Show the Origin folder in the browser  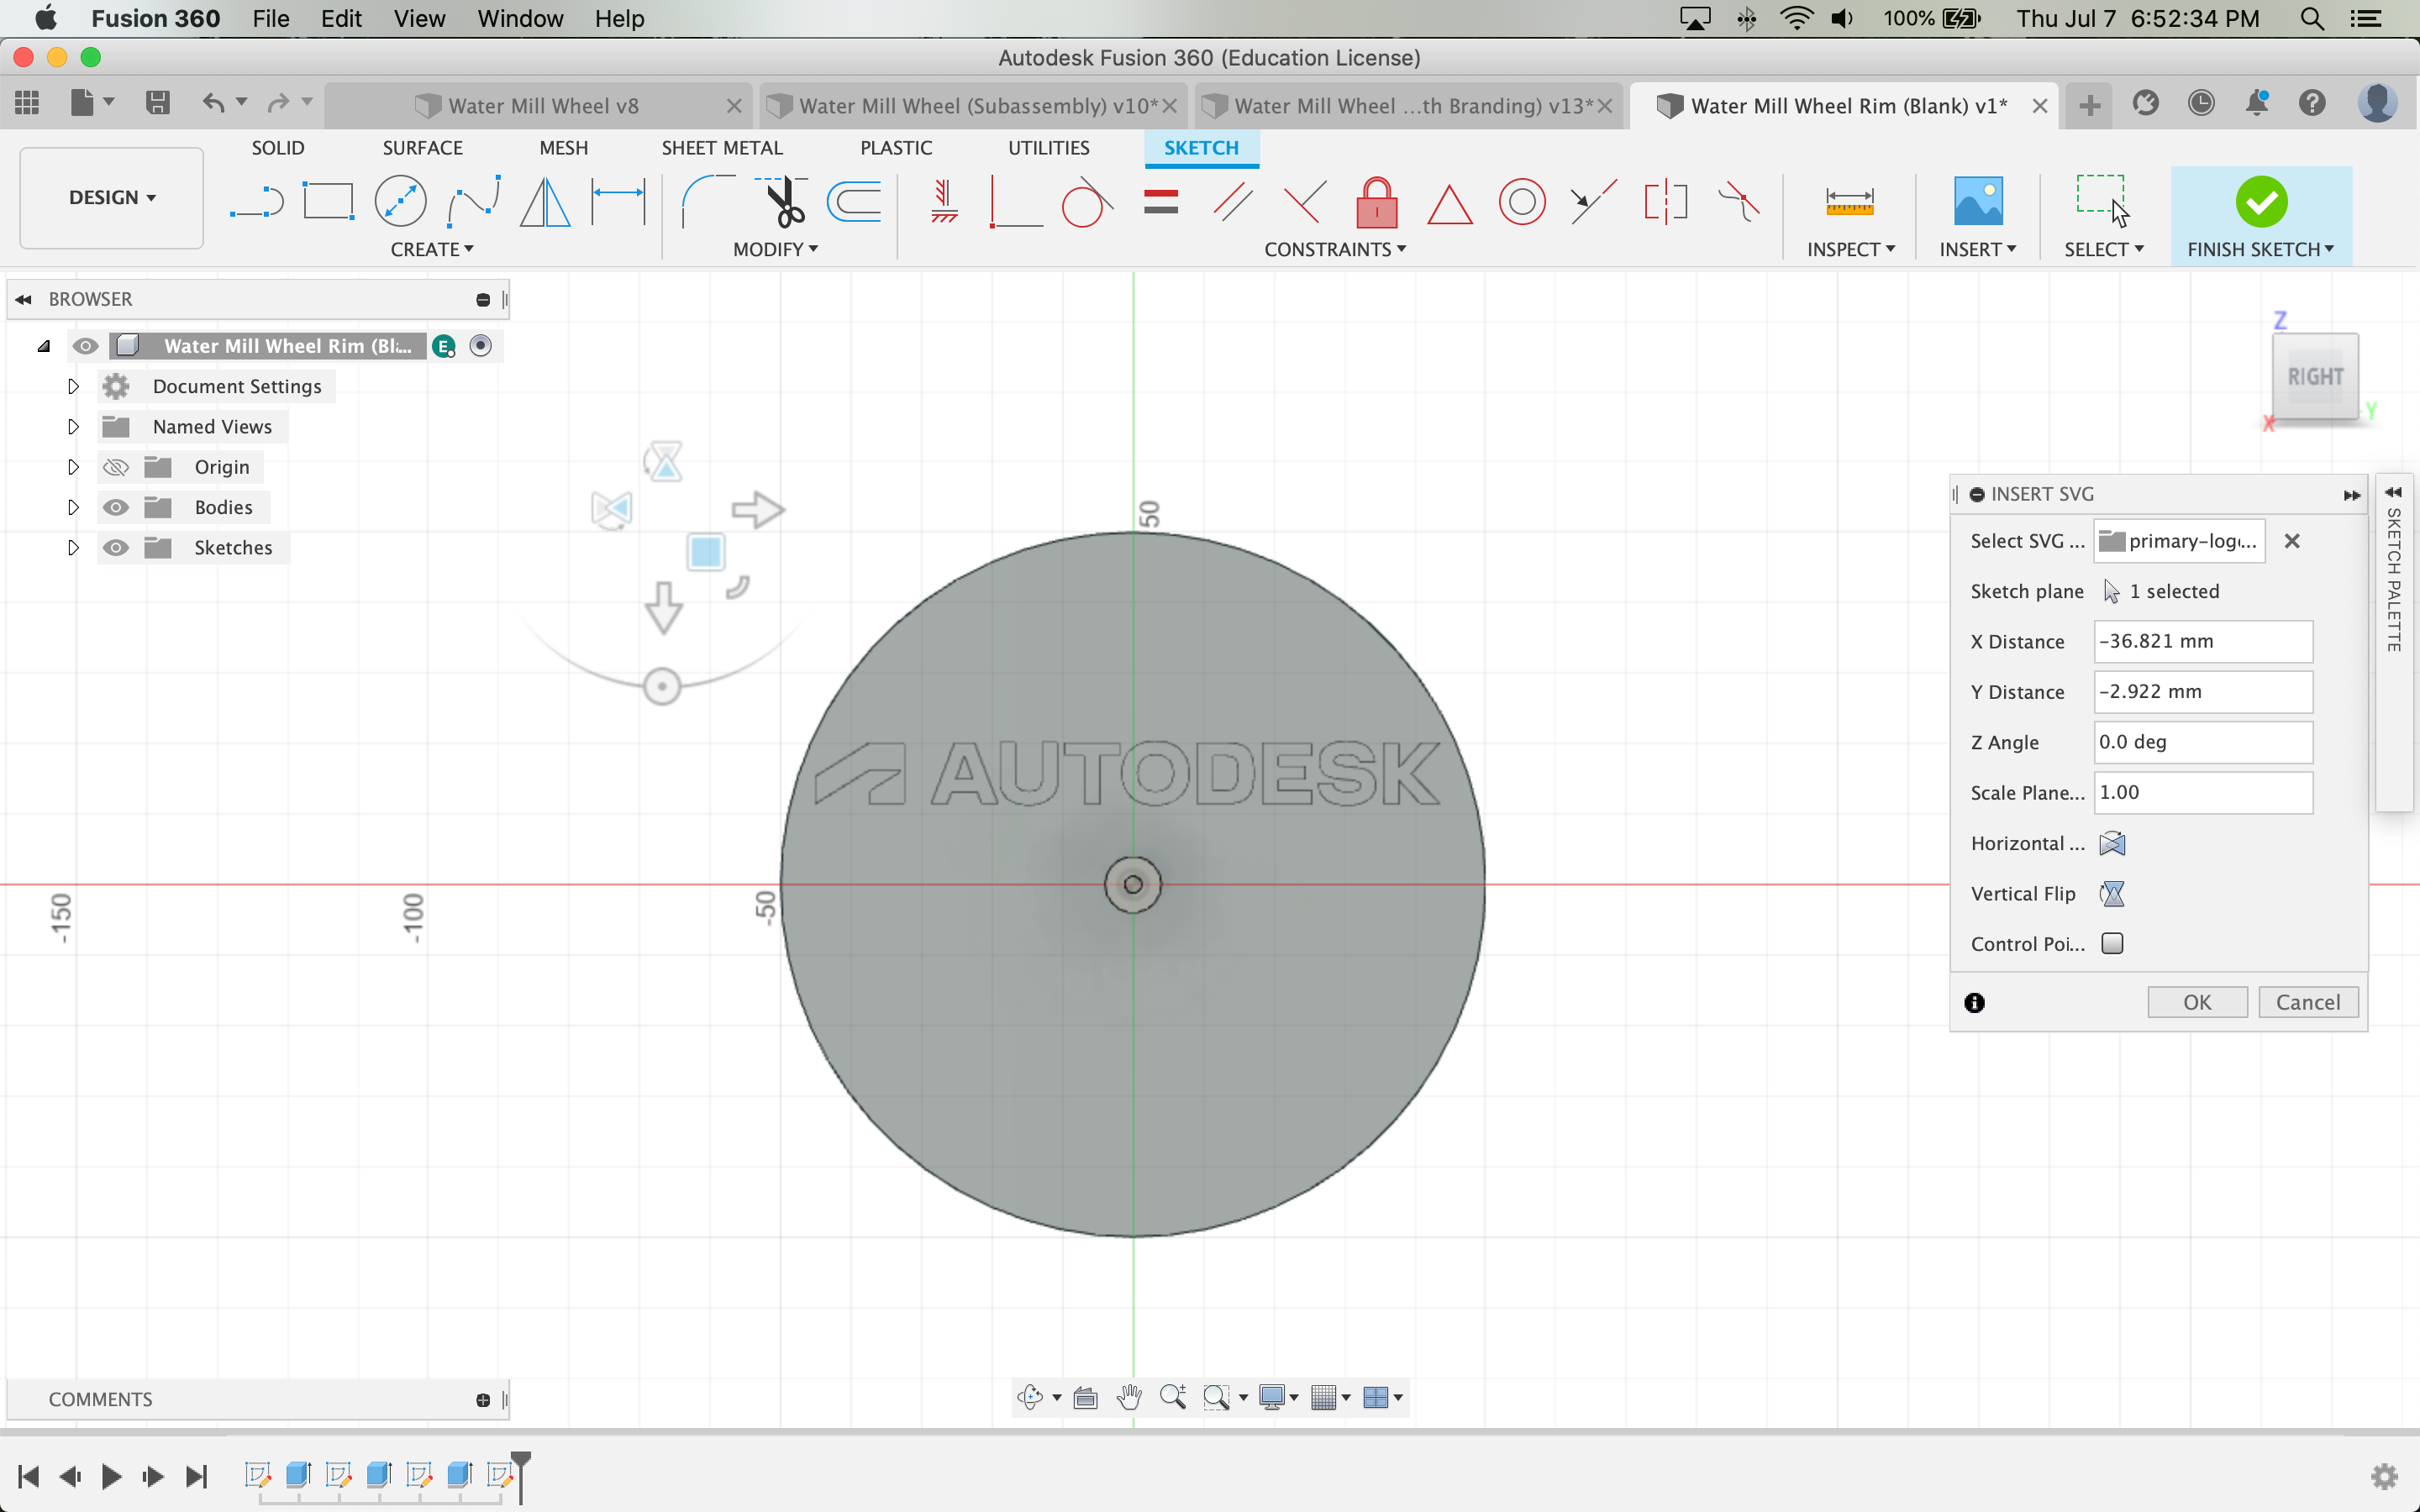click(x=116, y=466)
